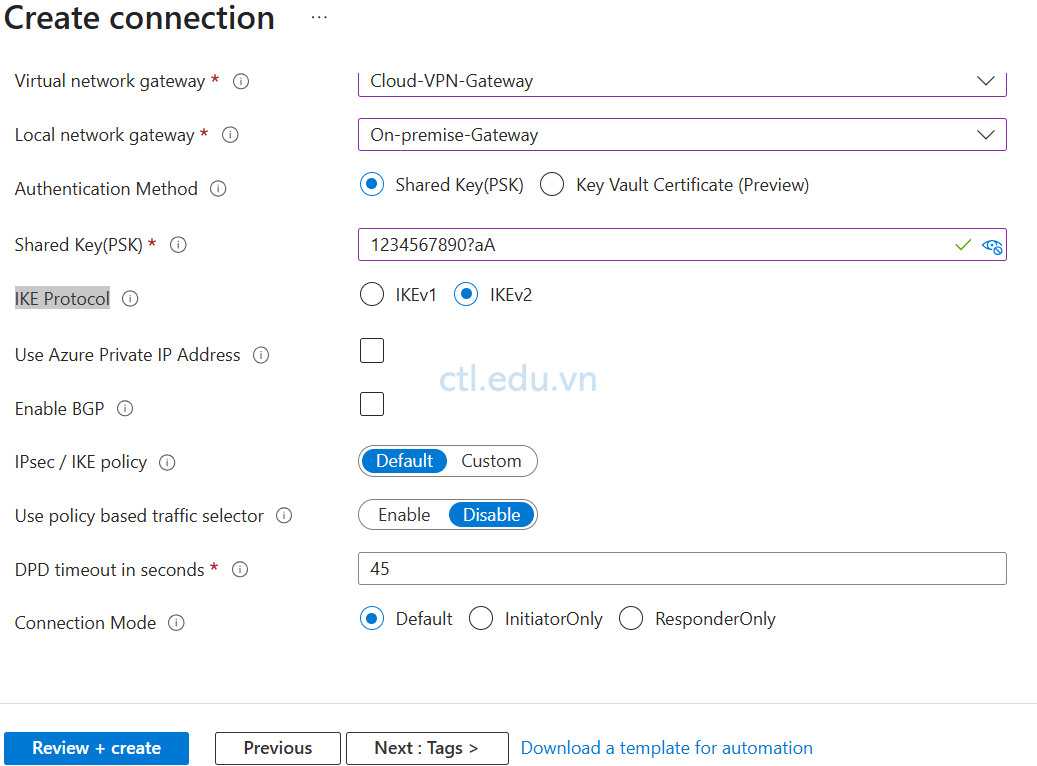
Task: Show info tooltip for DPD timeout in seconds
Action: pyautogui.click(x=240, y=570)
